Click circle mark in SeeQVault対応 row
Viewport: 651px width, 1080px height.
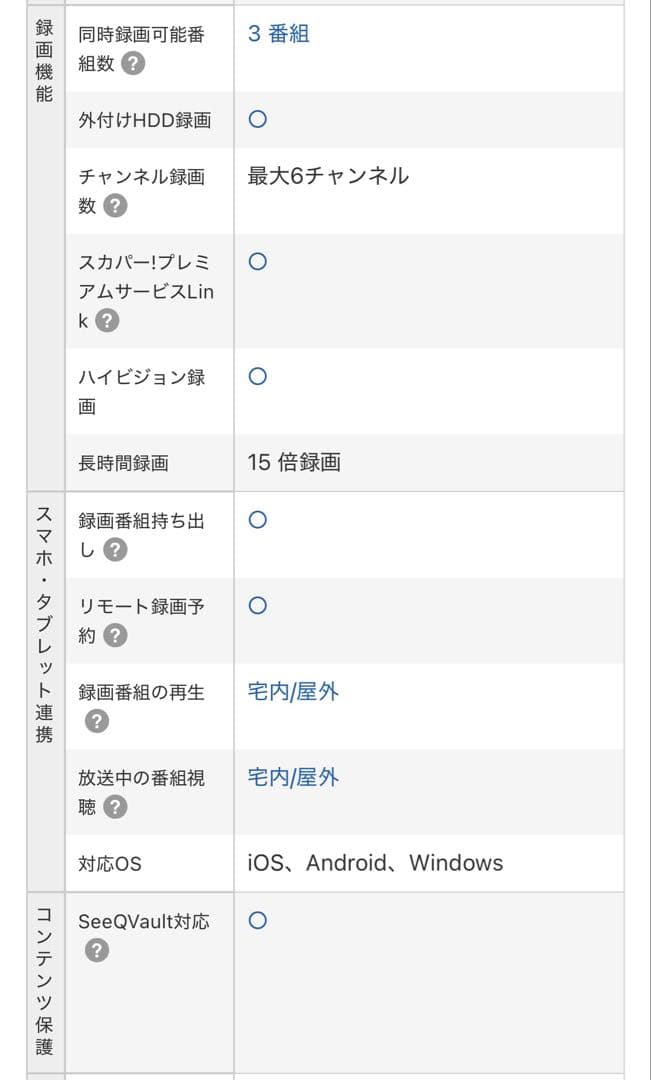pyautogui.click(x=257, y=921)
